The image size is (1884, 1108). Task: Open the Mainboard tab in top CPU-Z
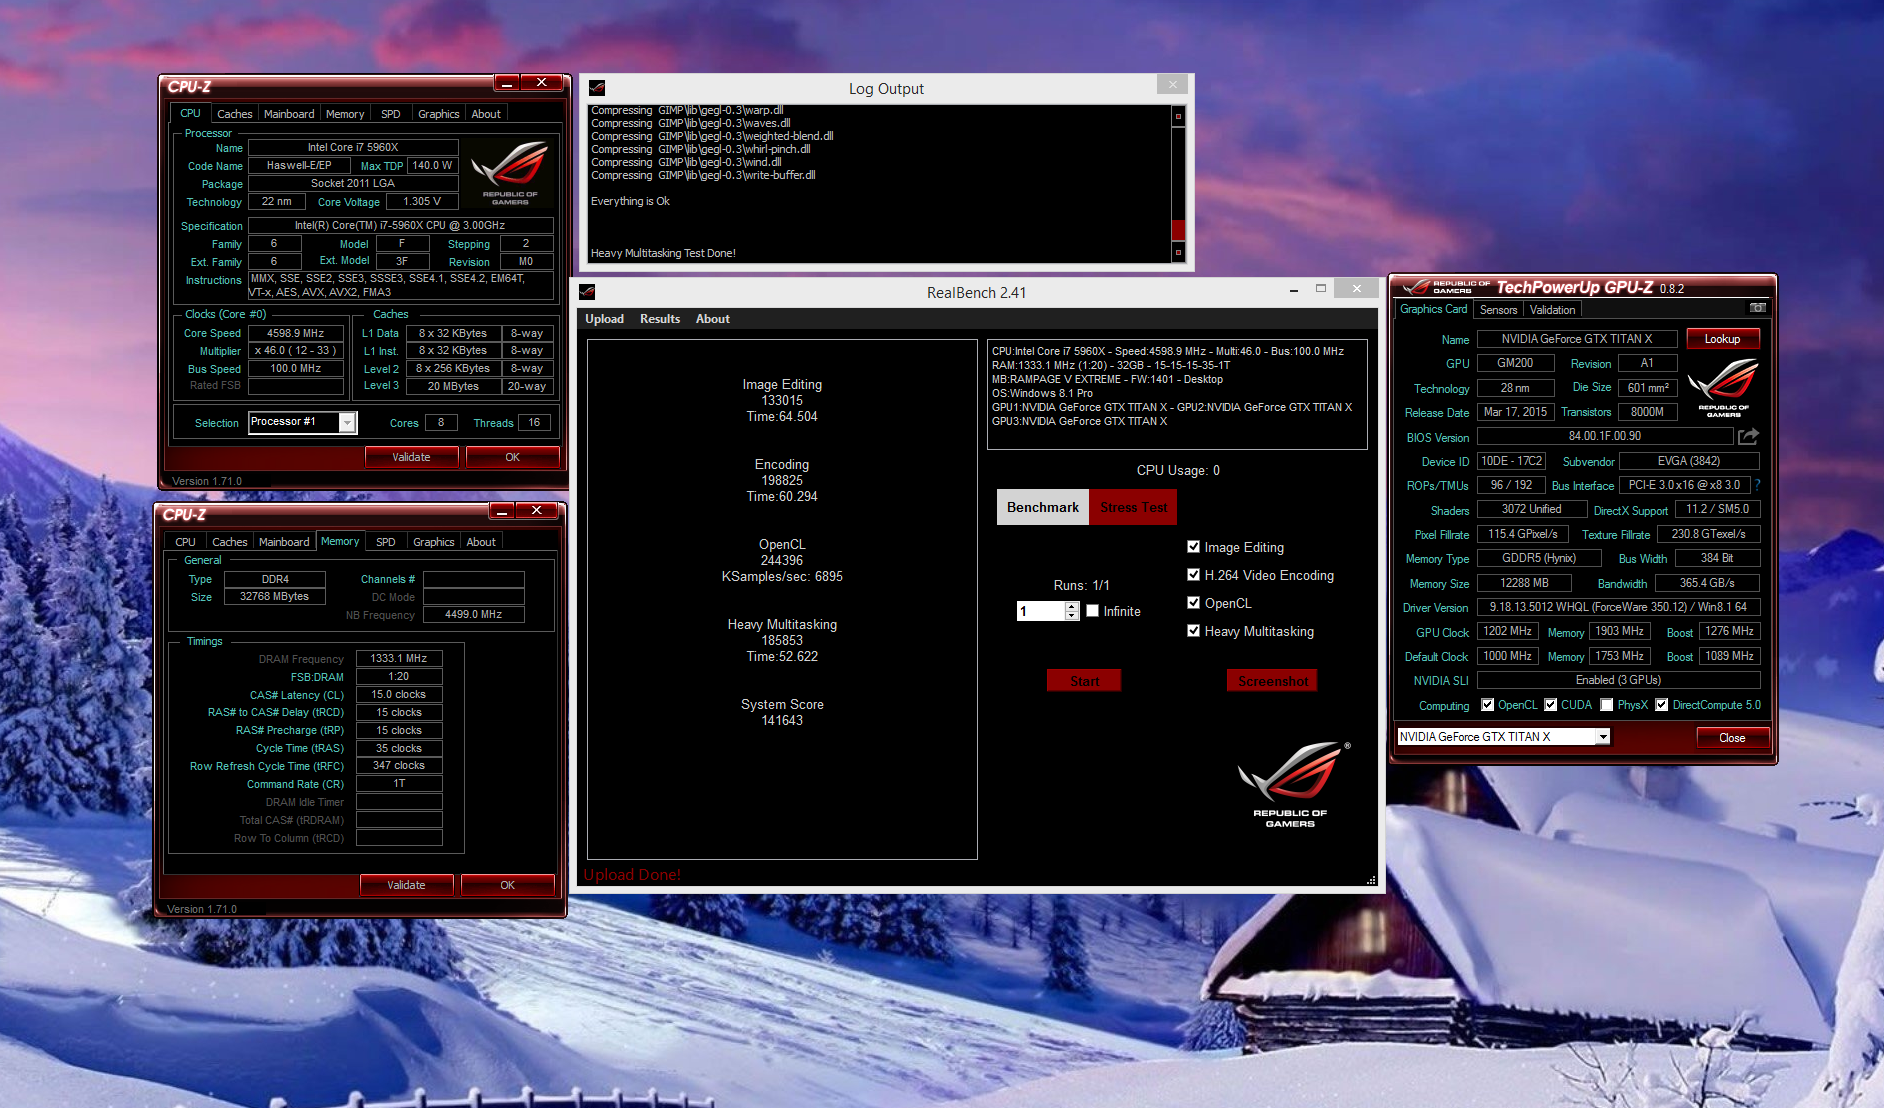coord(289,114)
